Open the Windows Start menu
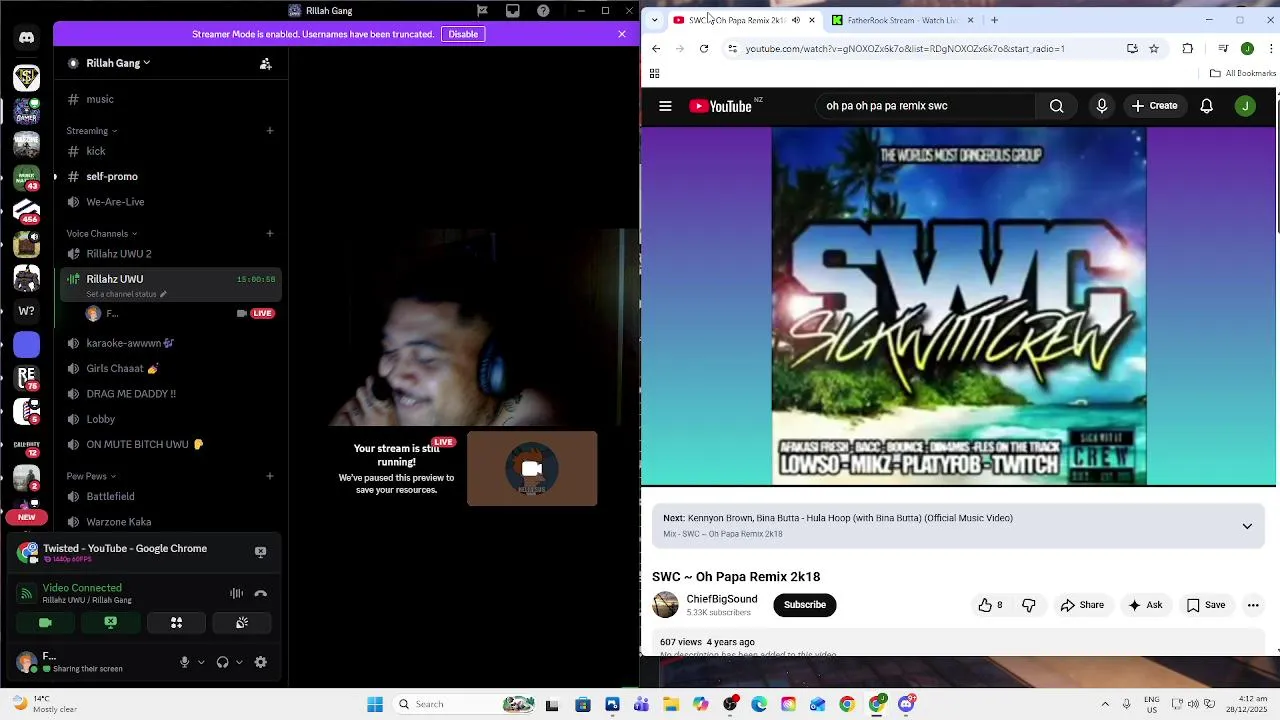 [375, 704]
